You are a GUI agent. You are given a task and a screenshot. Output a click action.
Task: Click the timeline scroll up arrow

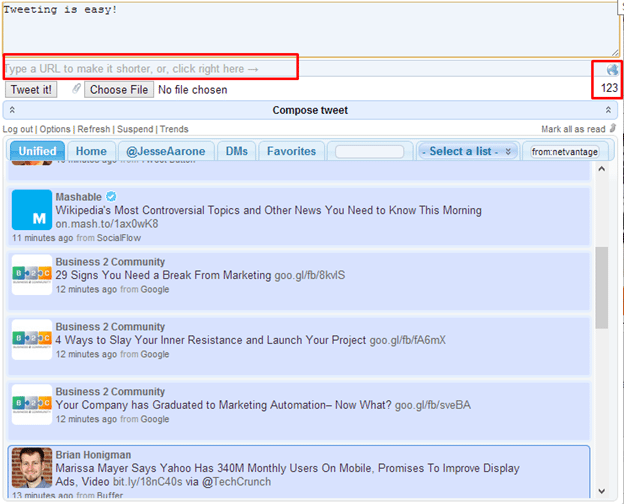[x=602, y=169]
